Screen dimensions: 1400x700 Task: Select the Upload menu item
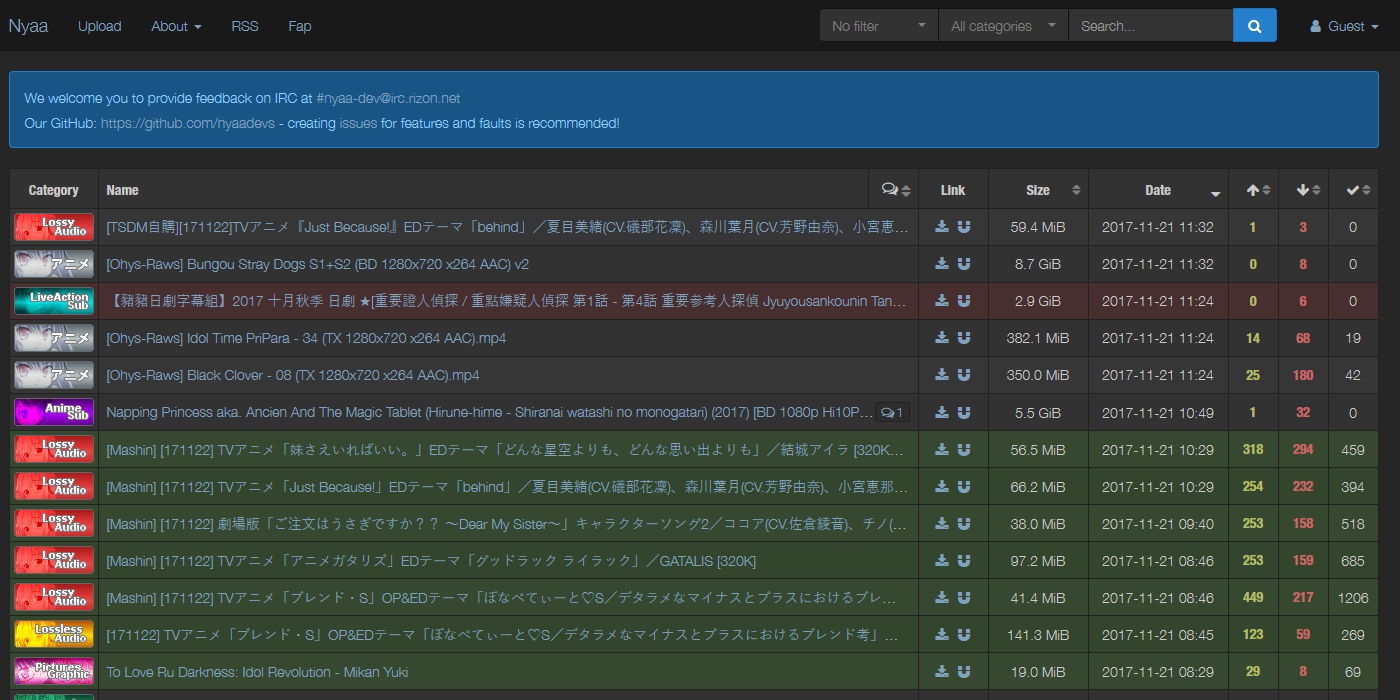click(99, 26)
